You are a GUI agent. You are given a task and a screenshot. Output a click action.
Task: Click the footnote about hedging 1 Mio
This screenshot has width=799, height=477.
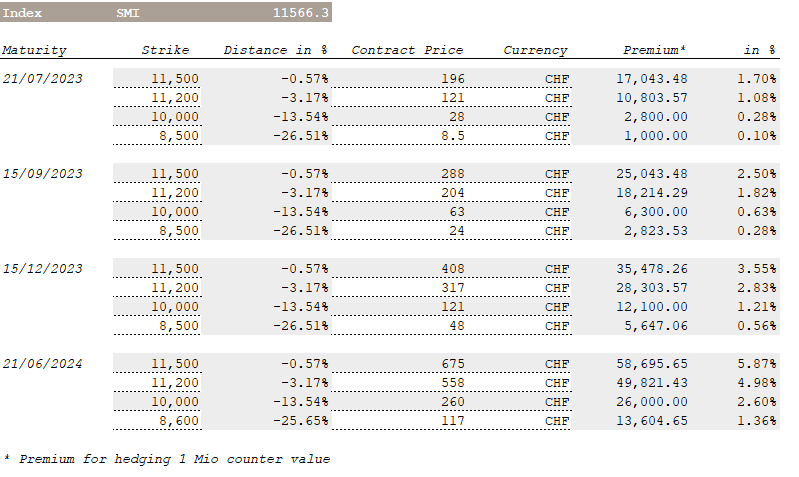point(167,459)
